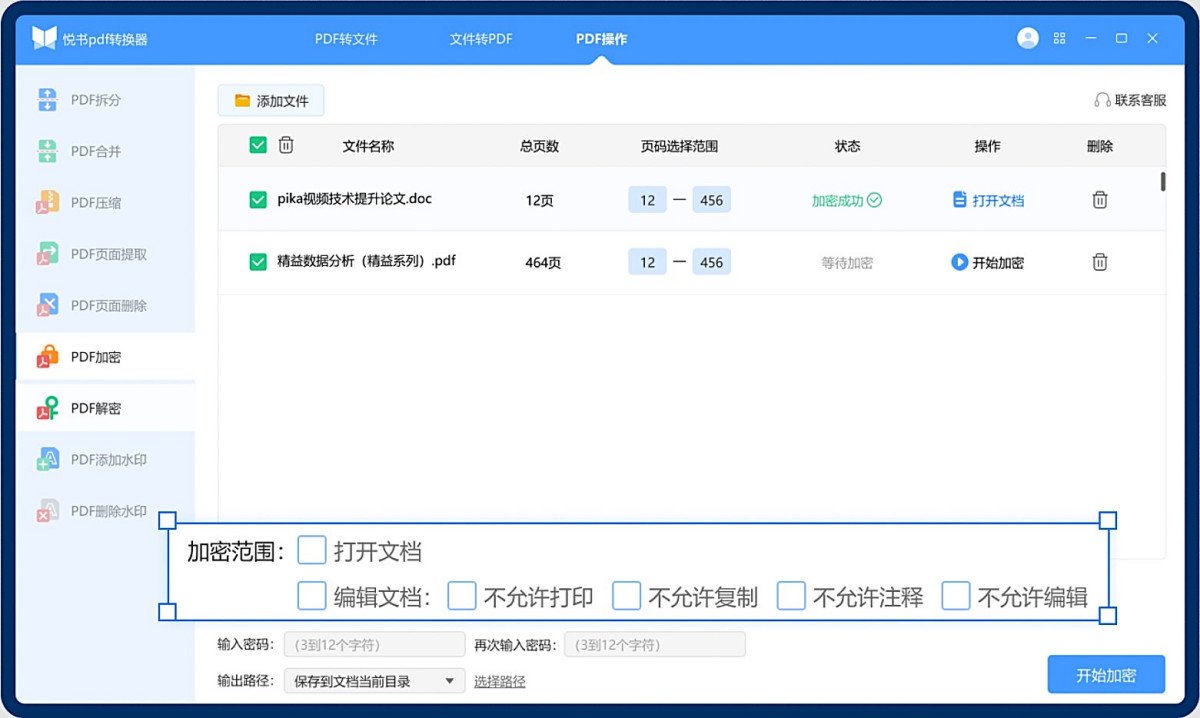Check the 不允许打印 option
Viewport: 1200px width, 718px height.
462,596
